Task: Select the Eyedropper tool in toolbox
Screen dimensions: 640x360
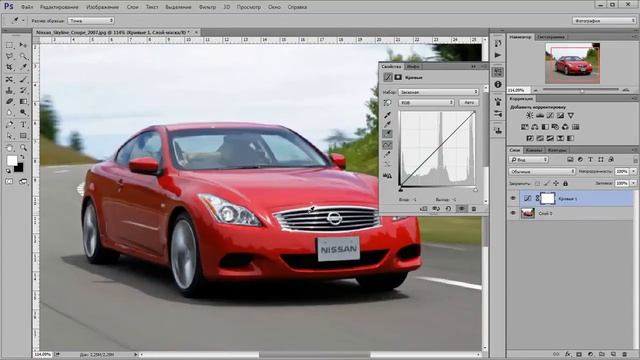Action: (x=23, y=67)
